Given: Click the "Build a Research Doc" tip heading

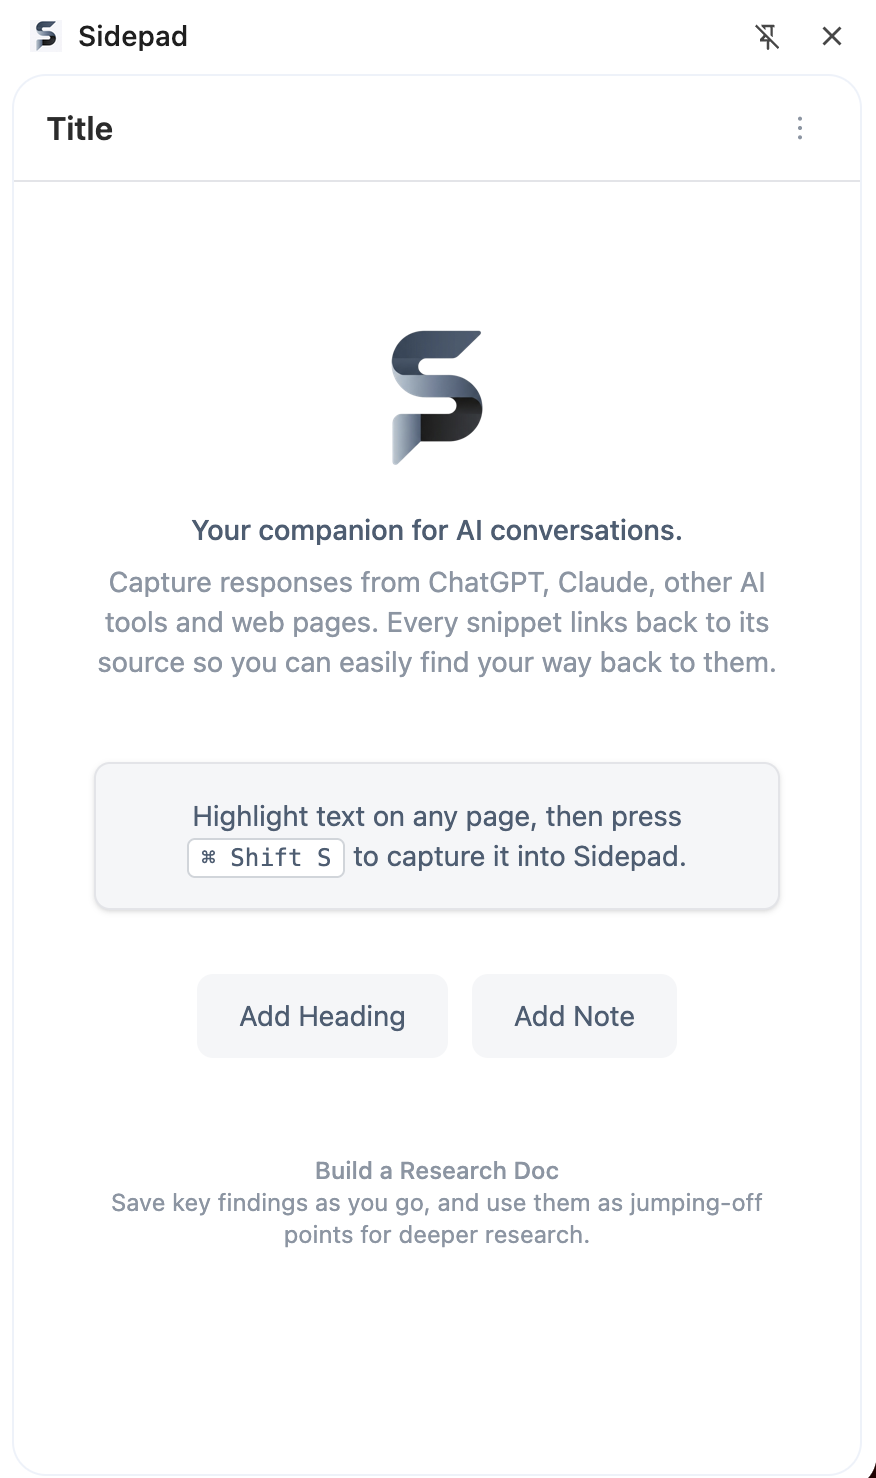Looking at the screenshot, I should pyautogui.click(x=437, y=1170).
